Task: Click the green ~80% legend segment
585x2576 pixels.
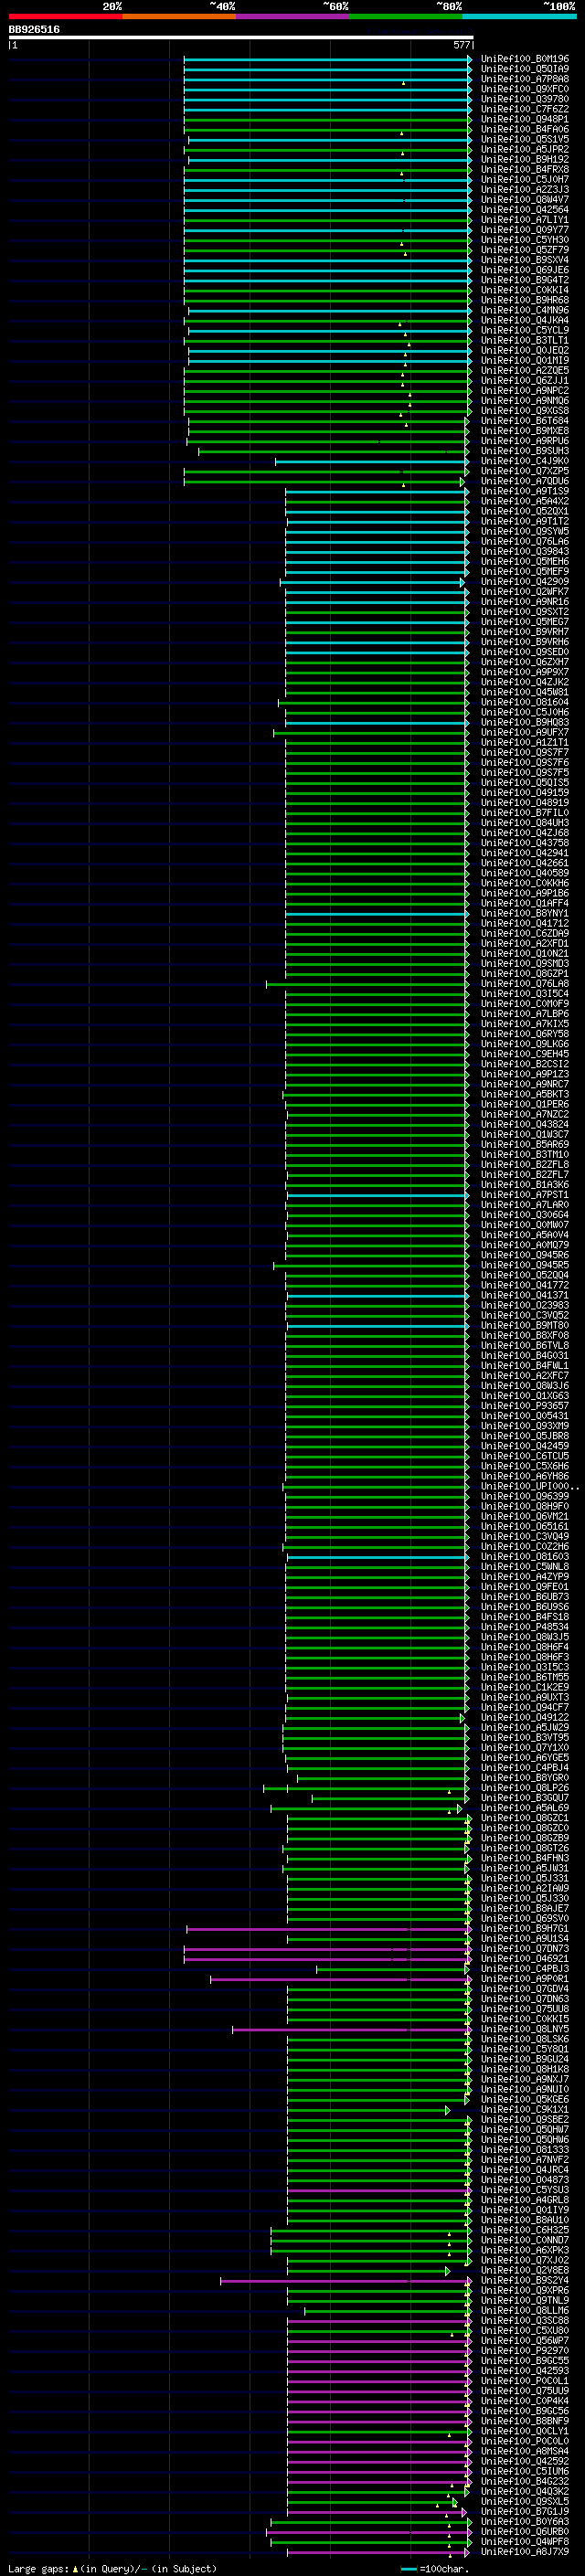Action: coord(406,16)
